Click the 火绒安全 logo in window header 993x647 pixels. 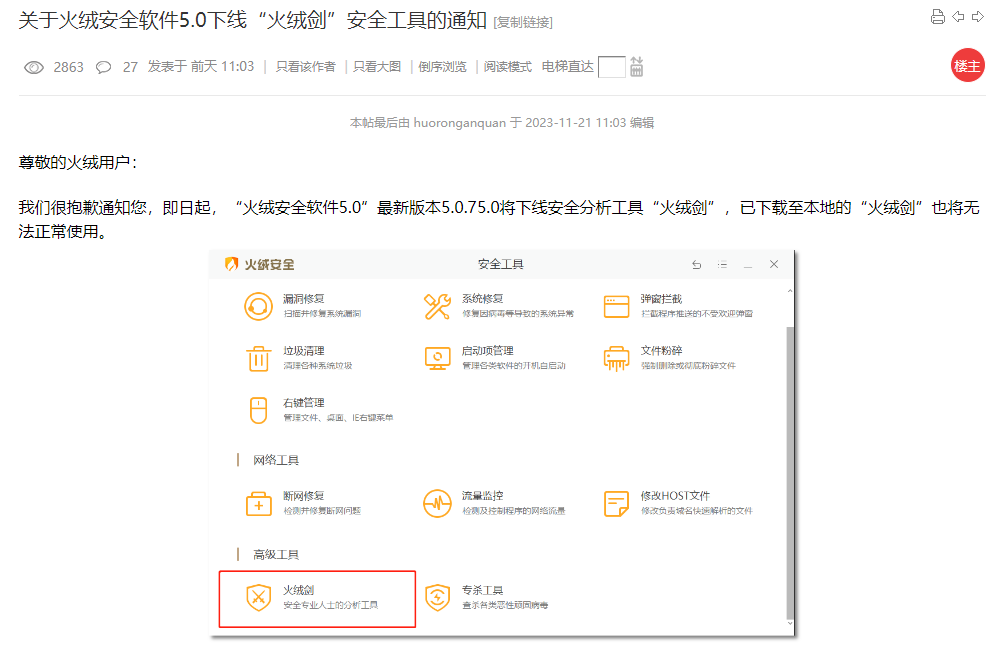pyautogui.click(x=260, y=265)
